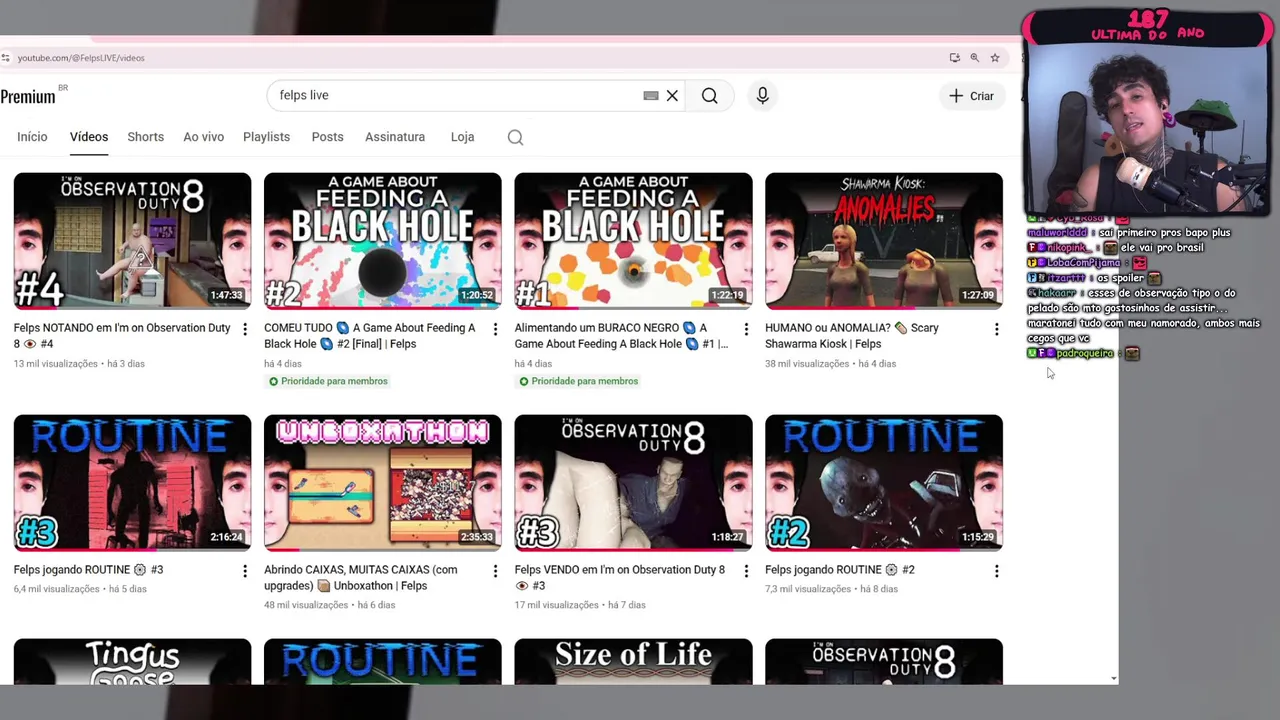
Task: Open title COMEU TUDO Feeding A Black Hole
Action: [370, 336]
